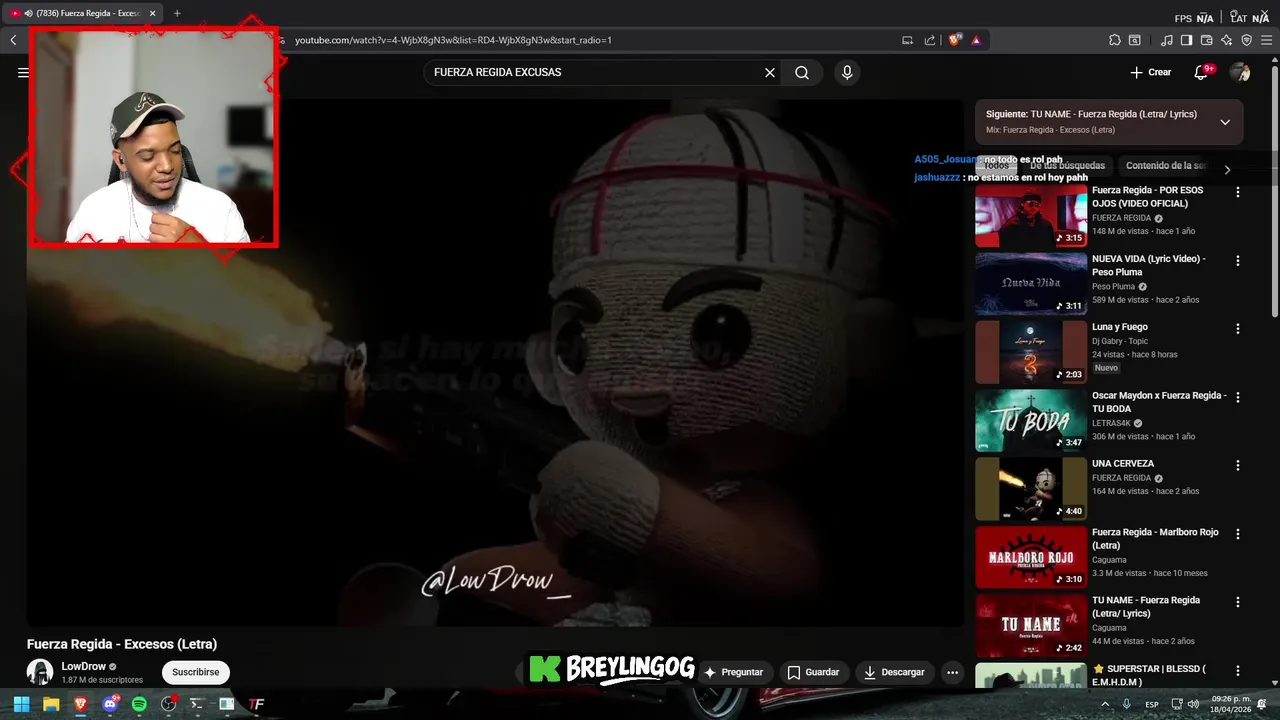The image size is (1280, 720).
Task: Click the Crear button
Action: click(x=1150, y=72)
